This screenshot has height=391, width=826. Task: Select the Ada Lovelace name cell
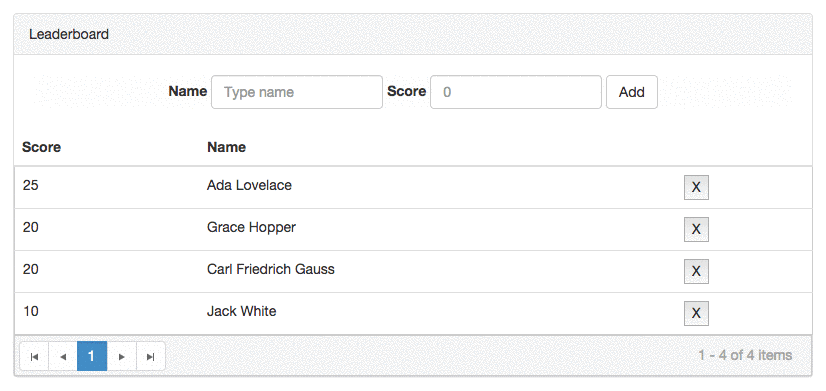point(249,185)
